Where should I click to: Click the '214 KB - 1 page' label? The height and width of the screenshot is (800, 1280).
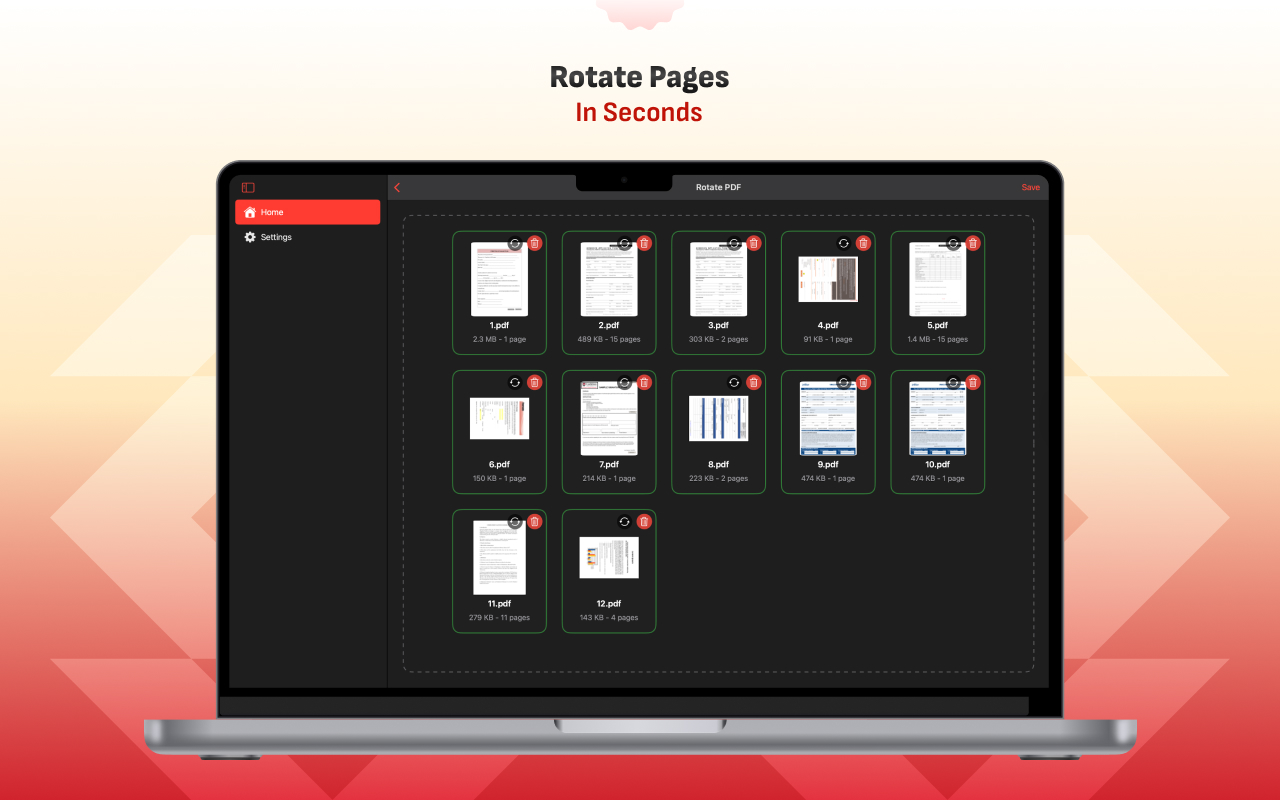(609, 479)
